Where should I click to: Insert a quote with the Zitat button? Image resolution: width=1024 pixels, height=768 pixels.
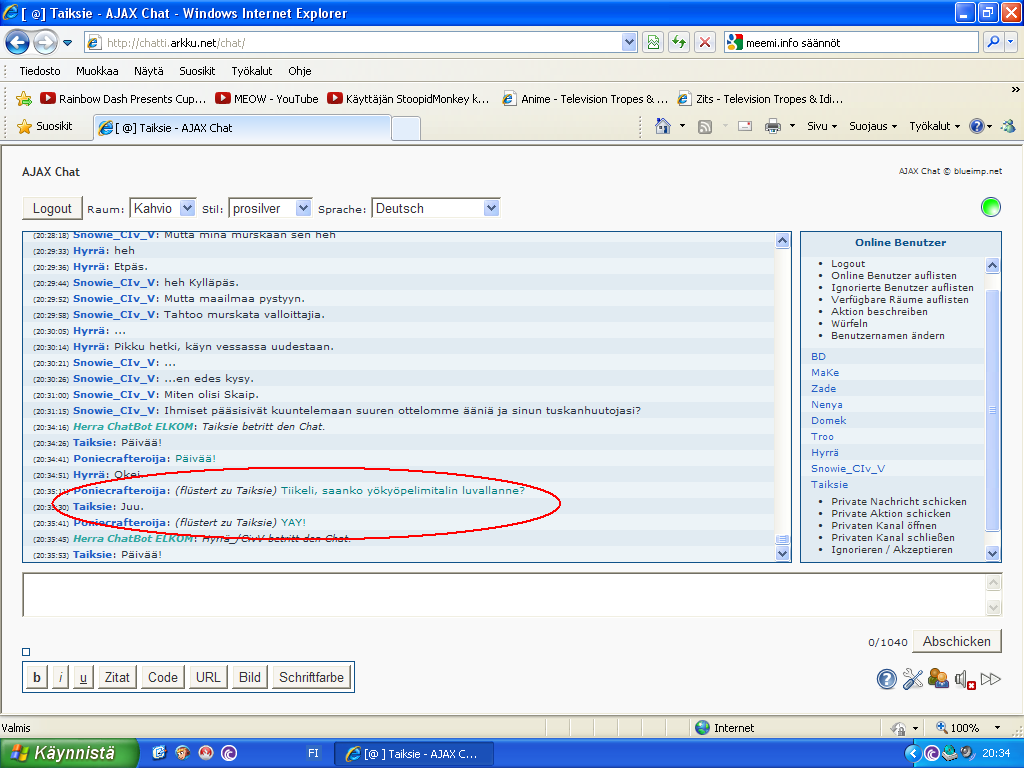click(x=117, y=677)
